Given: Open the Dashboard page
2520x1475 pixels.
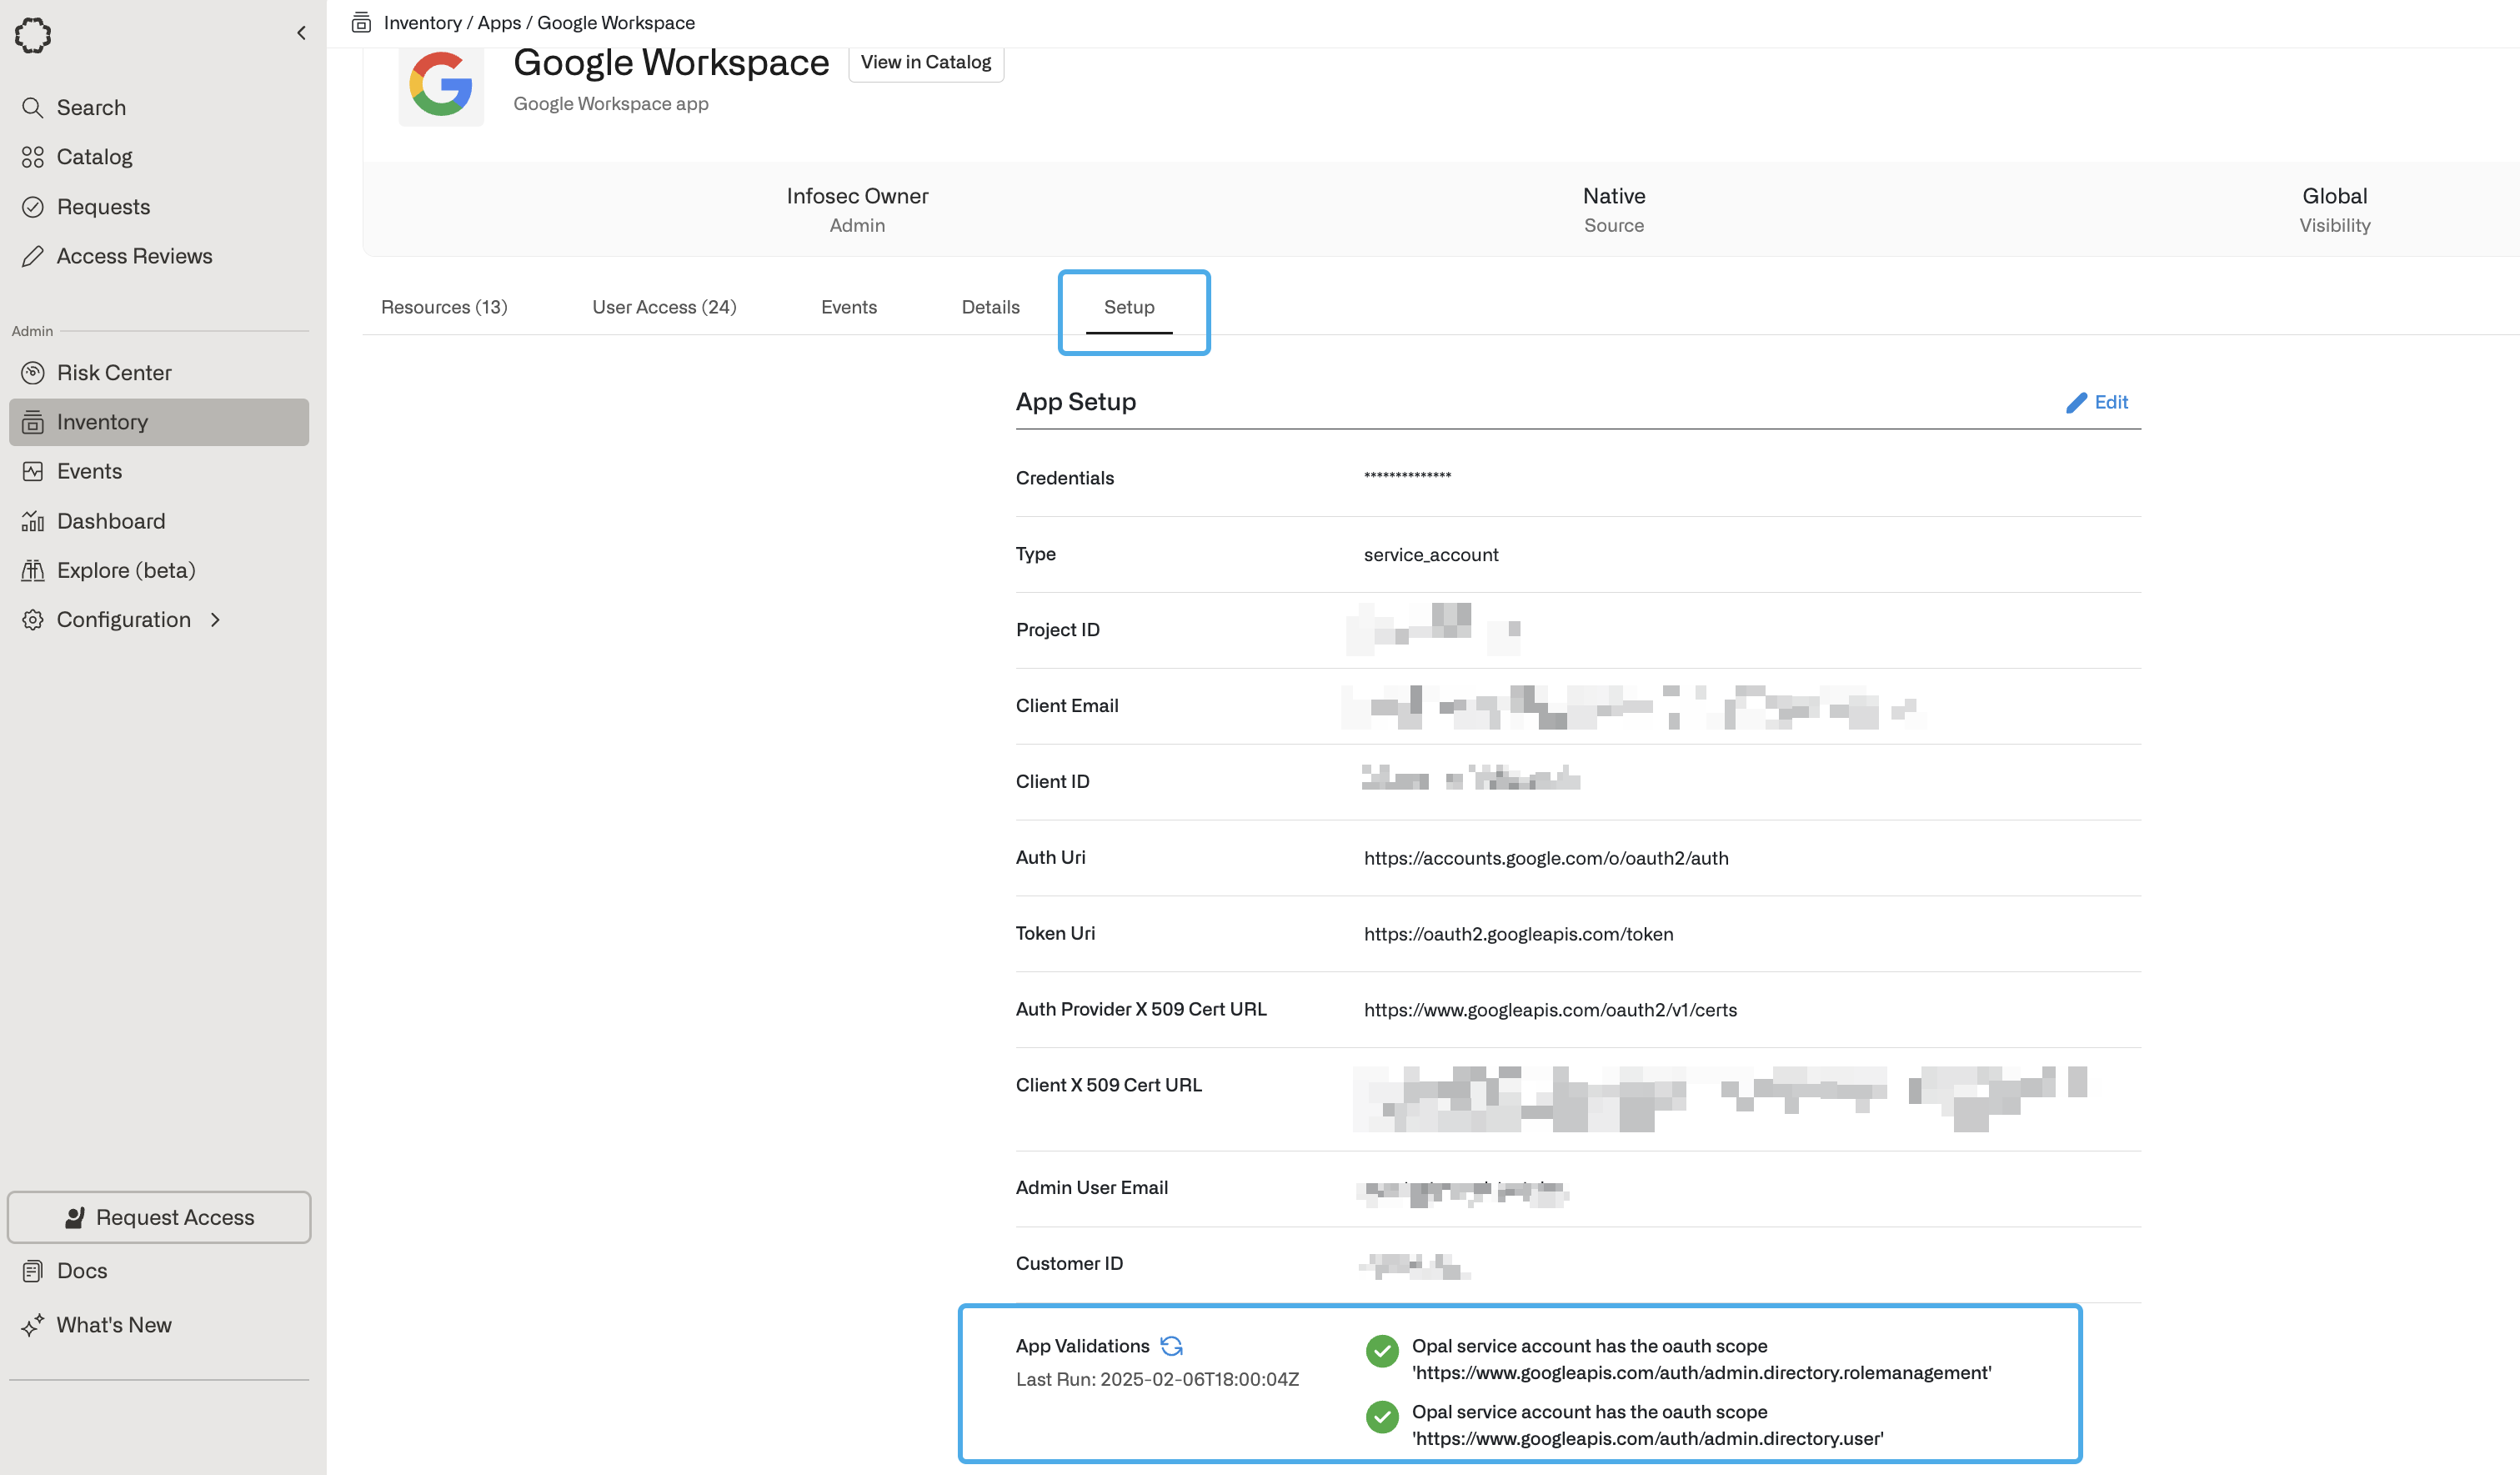Looking at the screenshot, I should [x=111, y=521].
